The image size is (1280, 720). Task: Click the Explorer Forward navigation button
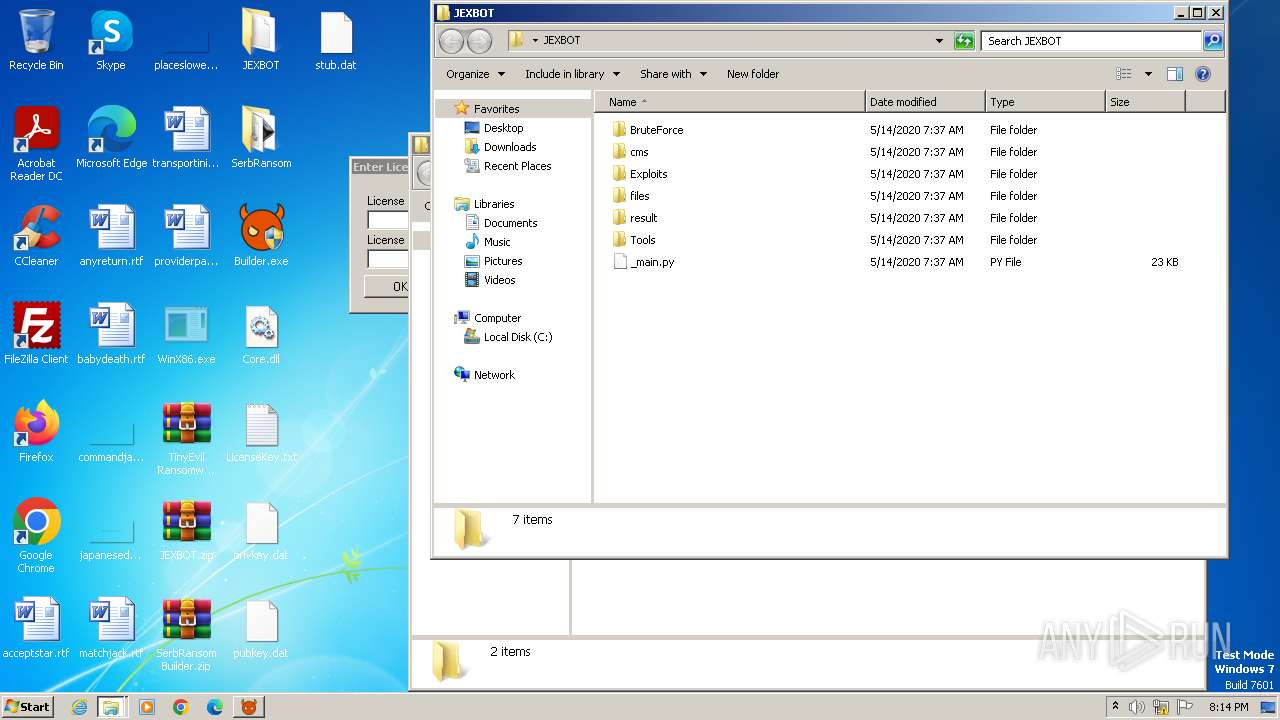[480, 41]
